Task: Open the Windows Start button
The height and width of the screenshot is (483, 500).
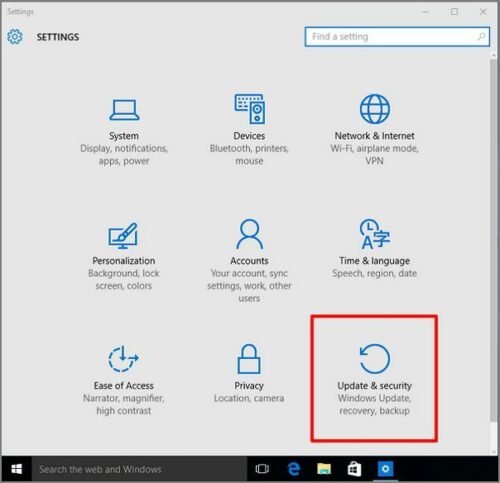Action: pyautogui.click(x=16, y=469)
